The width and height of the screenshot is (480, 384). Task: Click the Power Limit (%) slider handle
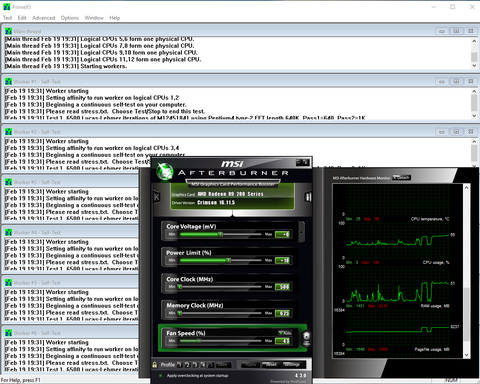[228, 260]
